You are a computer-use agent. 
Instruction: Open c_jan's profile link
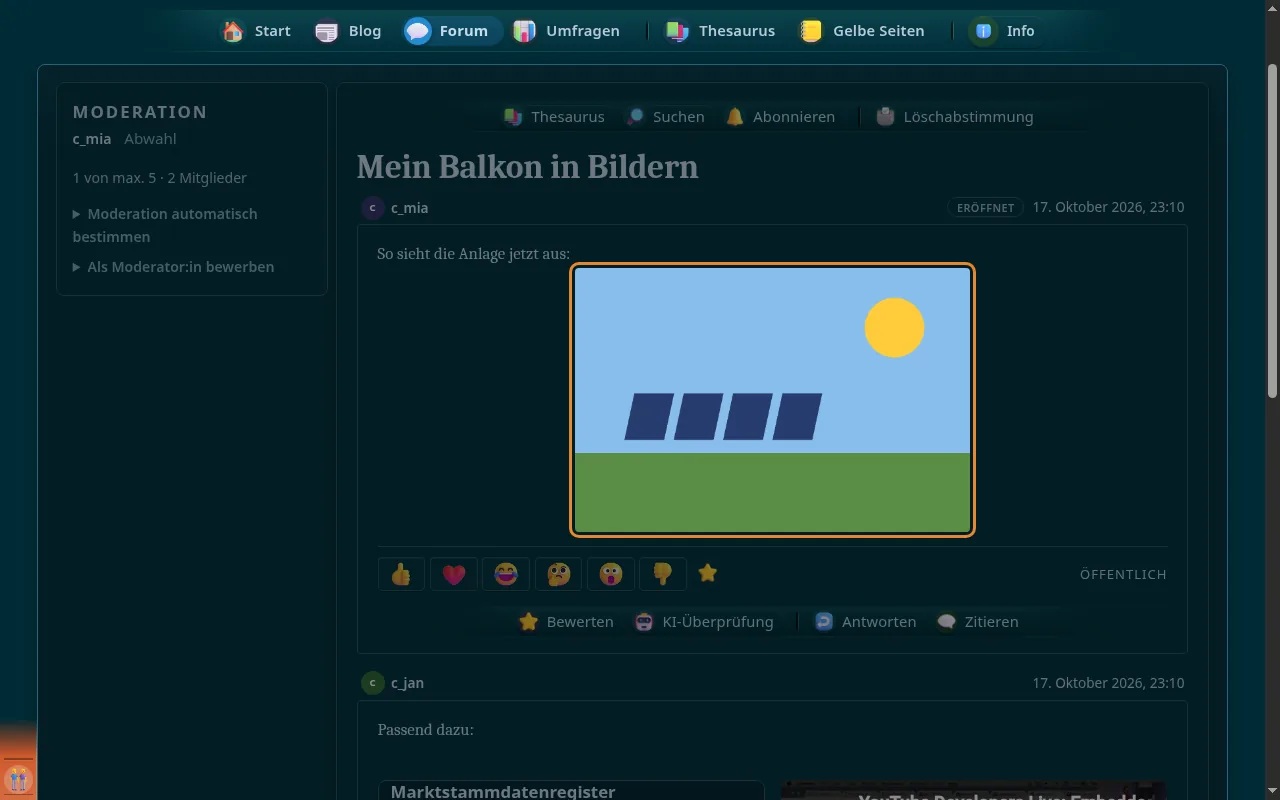407,683
